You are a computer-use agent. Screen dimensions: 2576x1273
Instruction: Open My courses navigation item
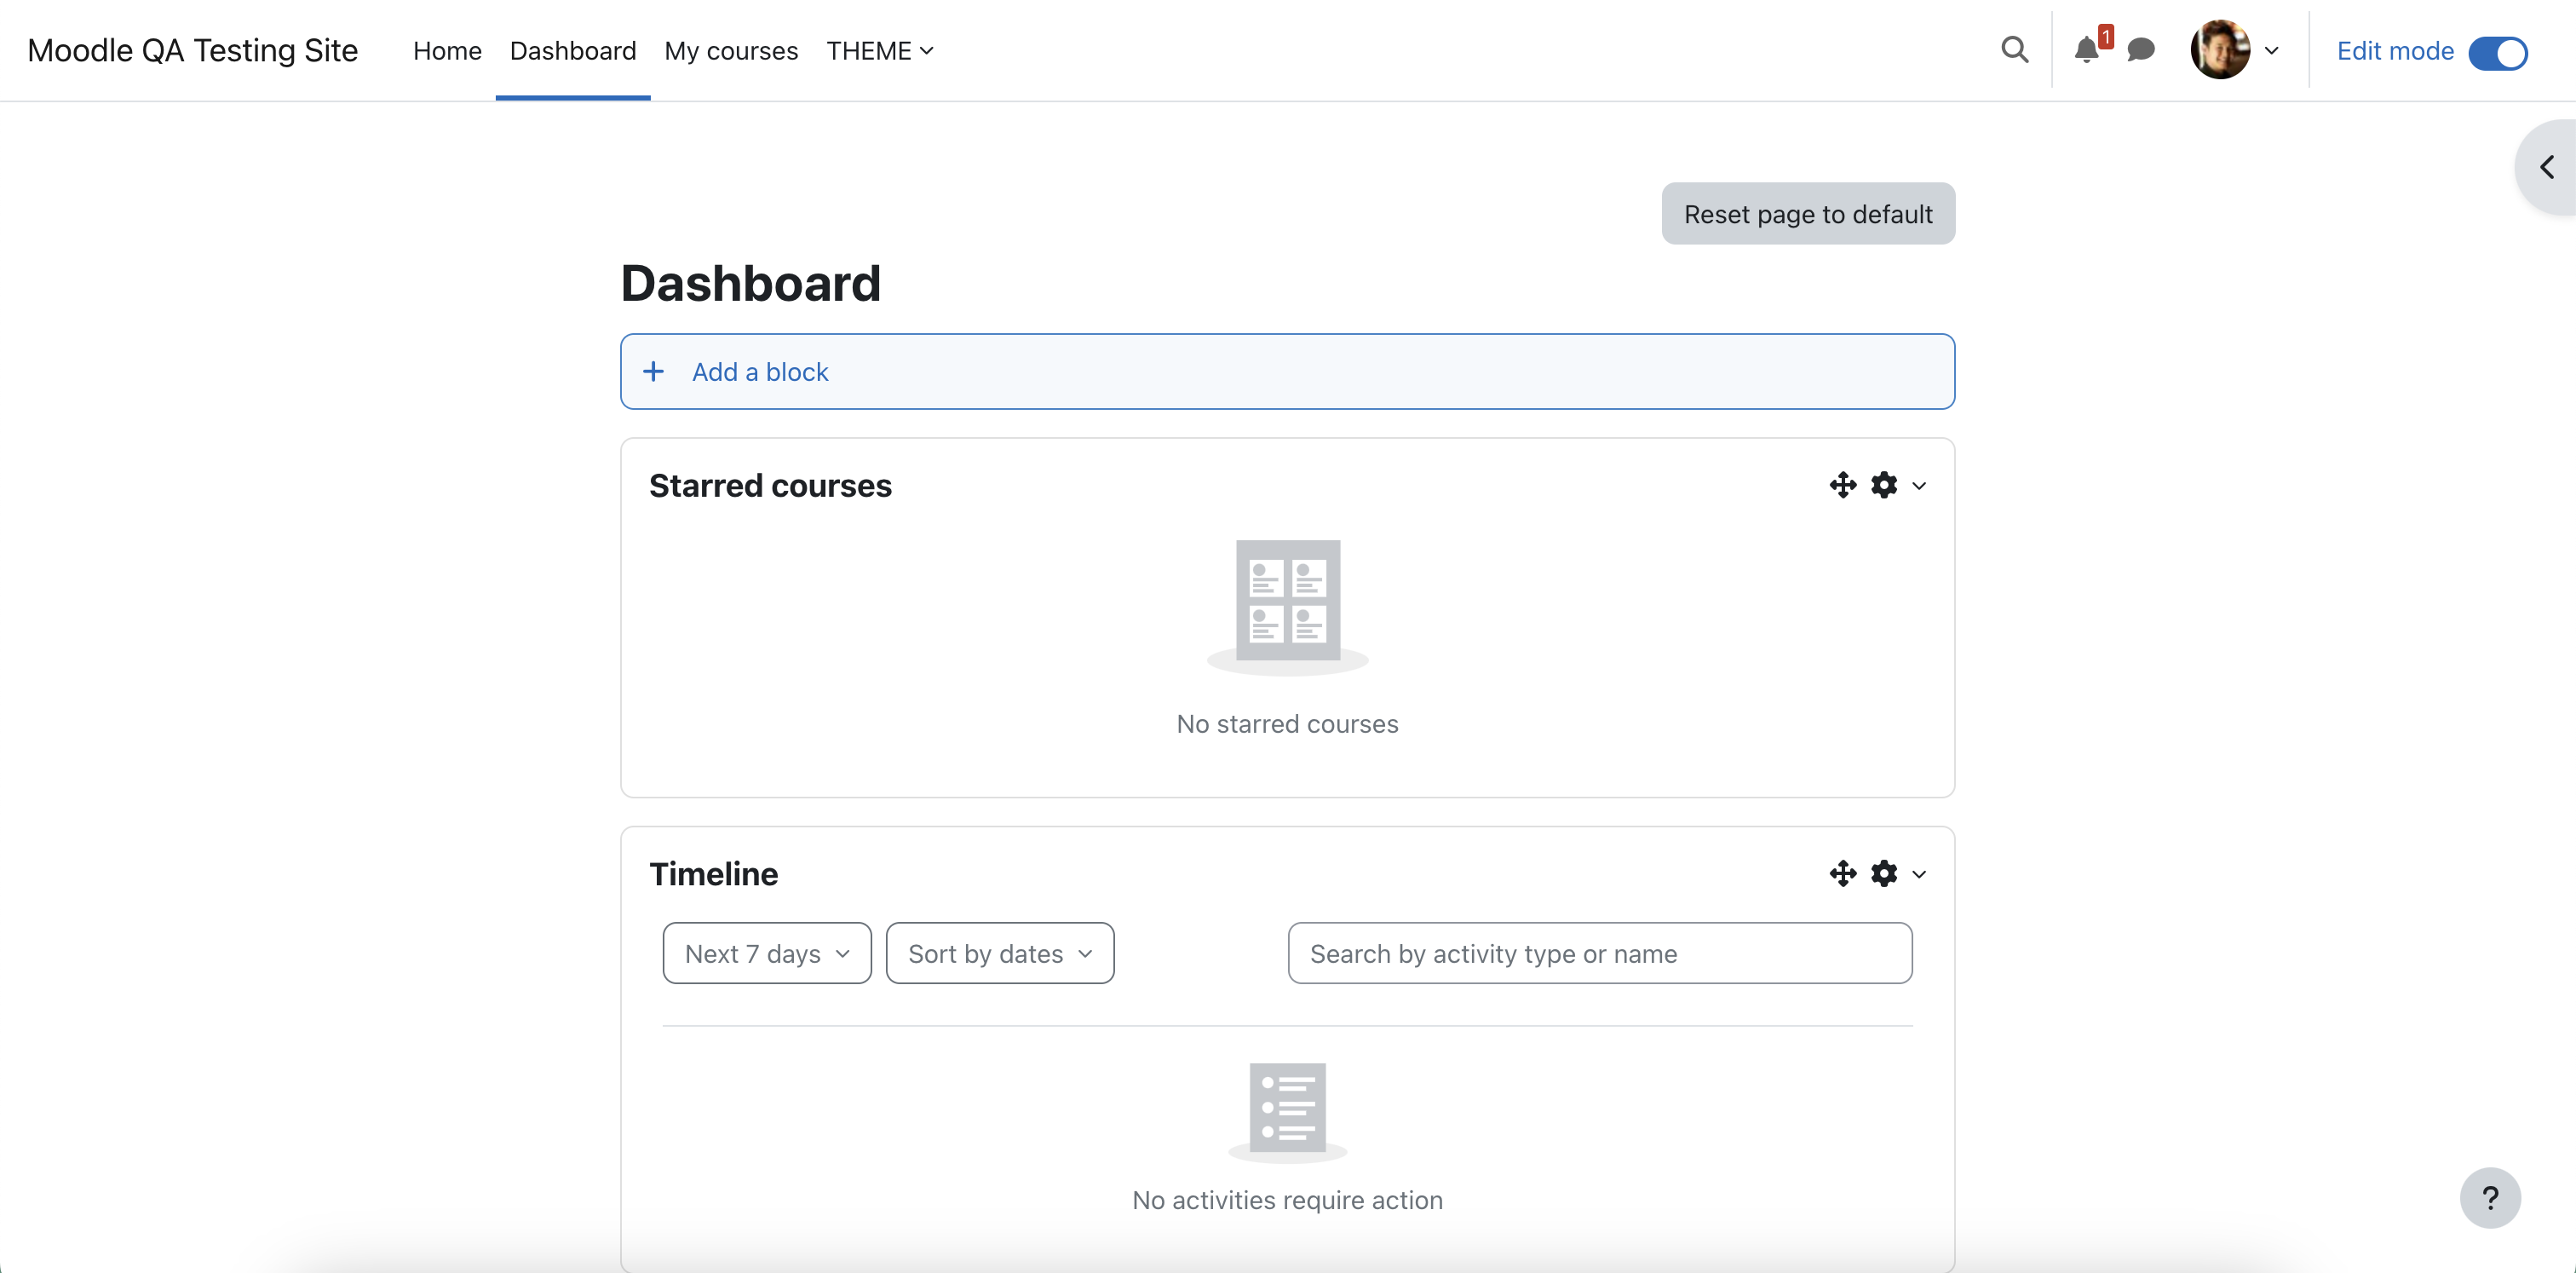tap(731, 51)
